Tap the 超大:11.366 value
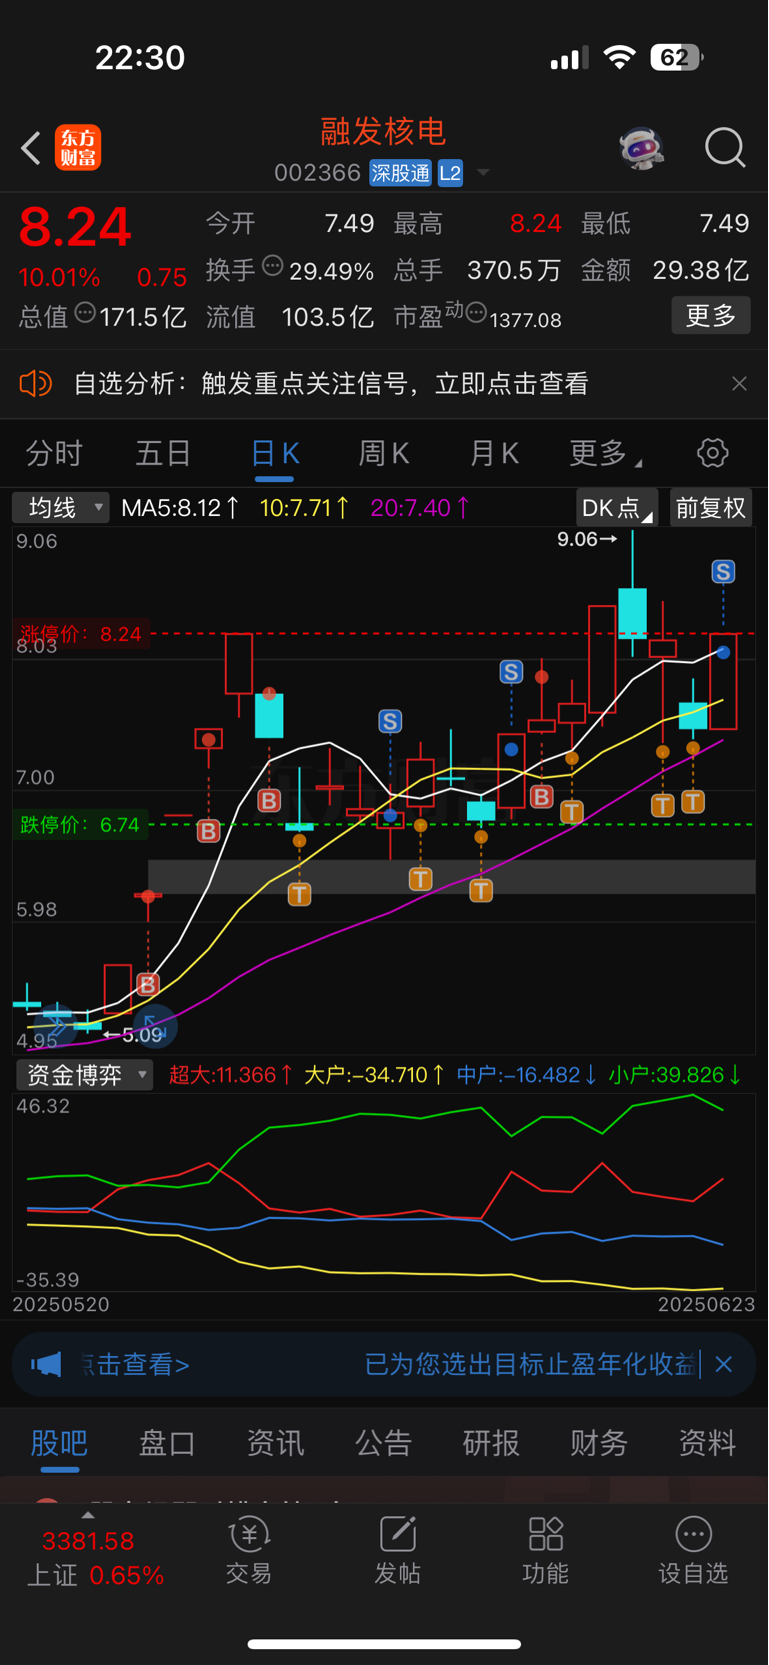Viewport: 769px width, 1665px height. (231, 1075)
